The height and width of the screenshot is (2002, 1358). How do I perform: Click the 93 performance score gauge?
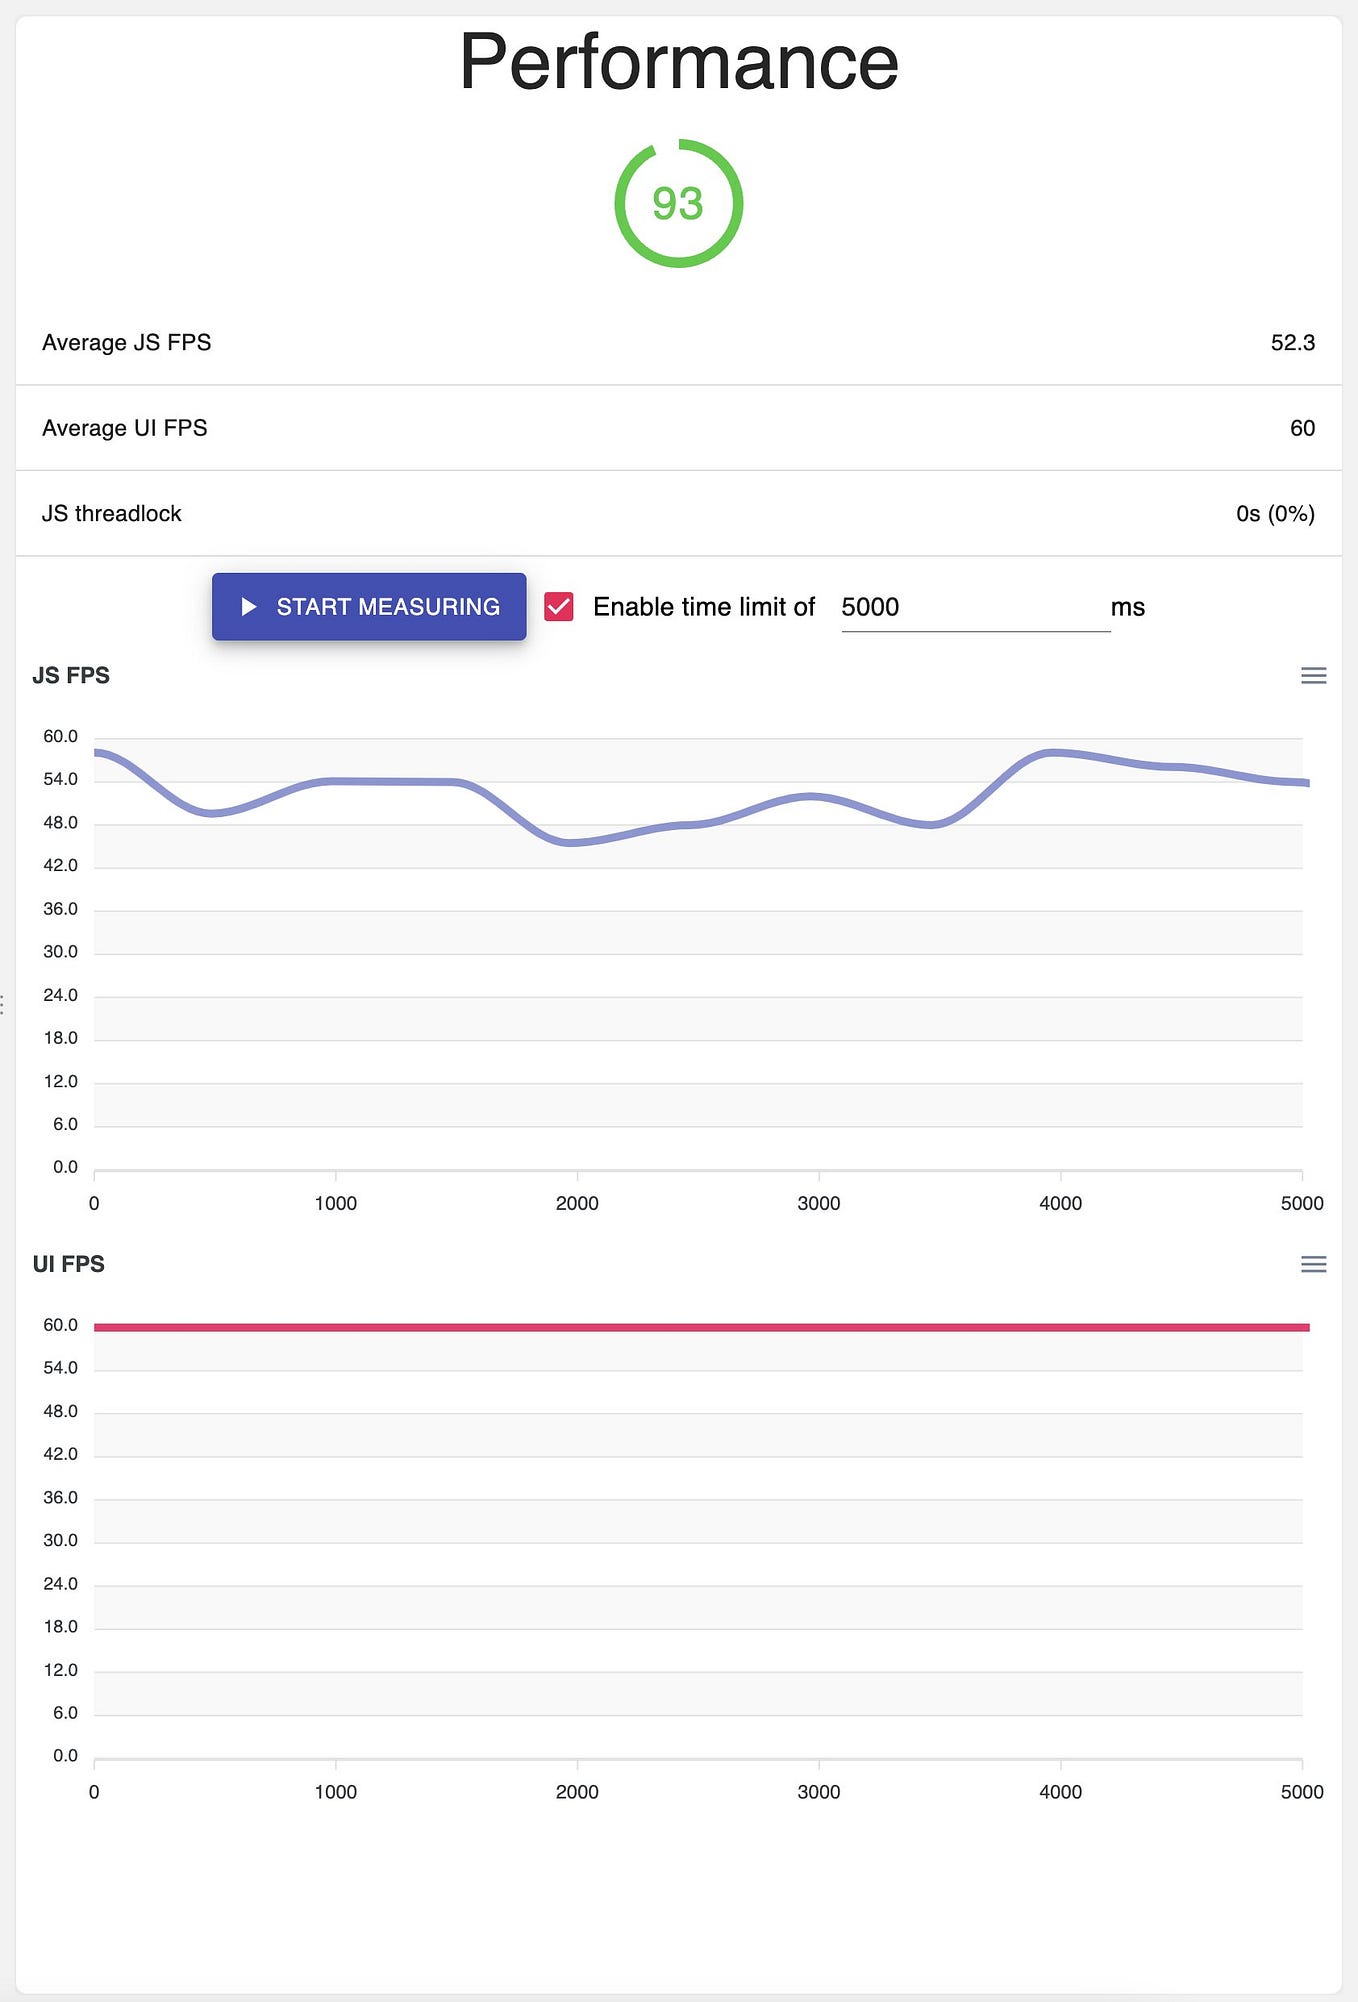point(678,203)
